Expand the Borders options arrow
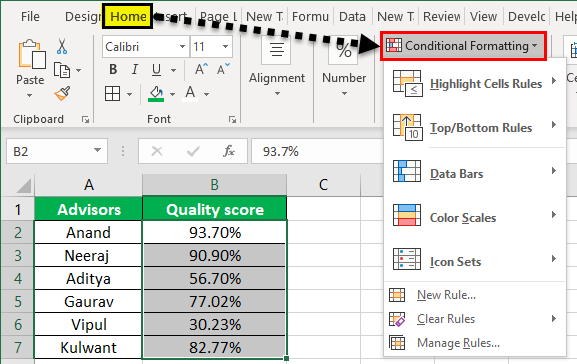Viewport: 577px width, 364px height. (129, 94)
